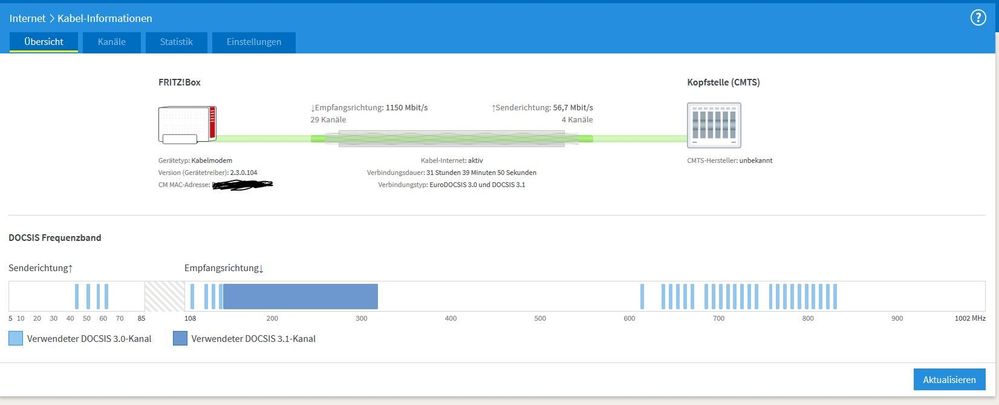The width and height of the screenshot is (999, 405).
Task: Open the Statistik tab
Action: (x=176, y=42)
